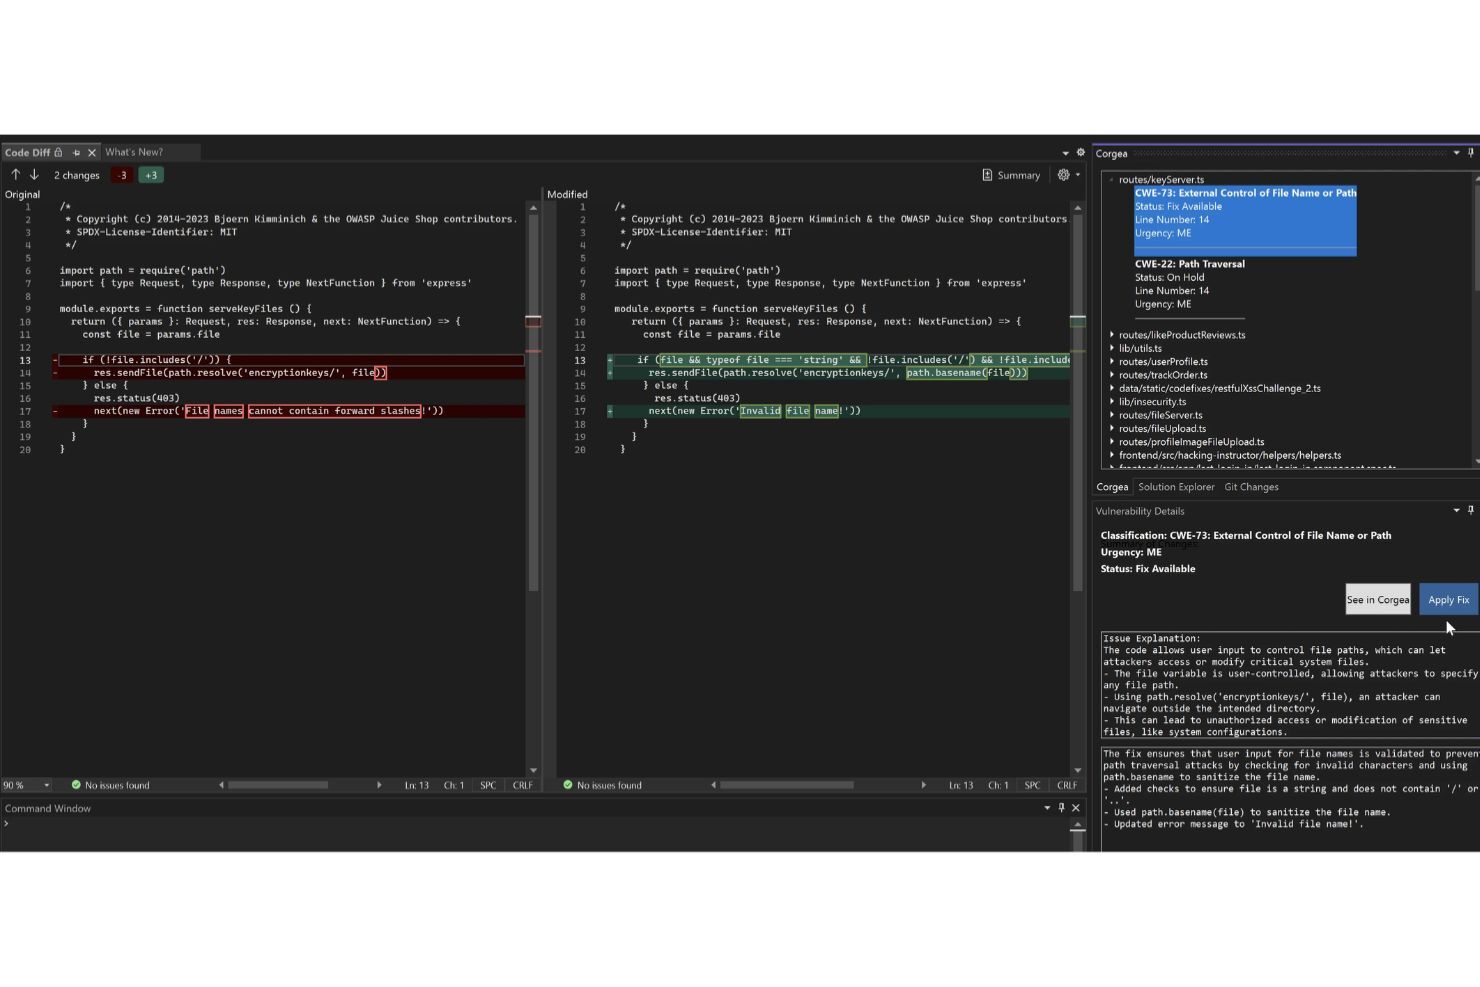Open diff settings gear icon
This screenshot has width=1480, height=987.
[1064, 175]
